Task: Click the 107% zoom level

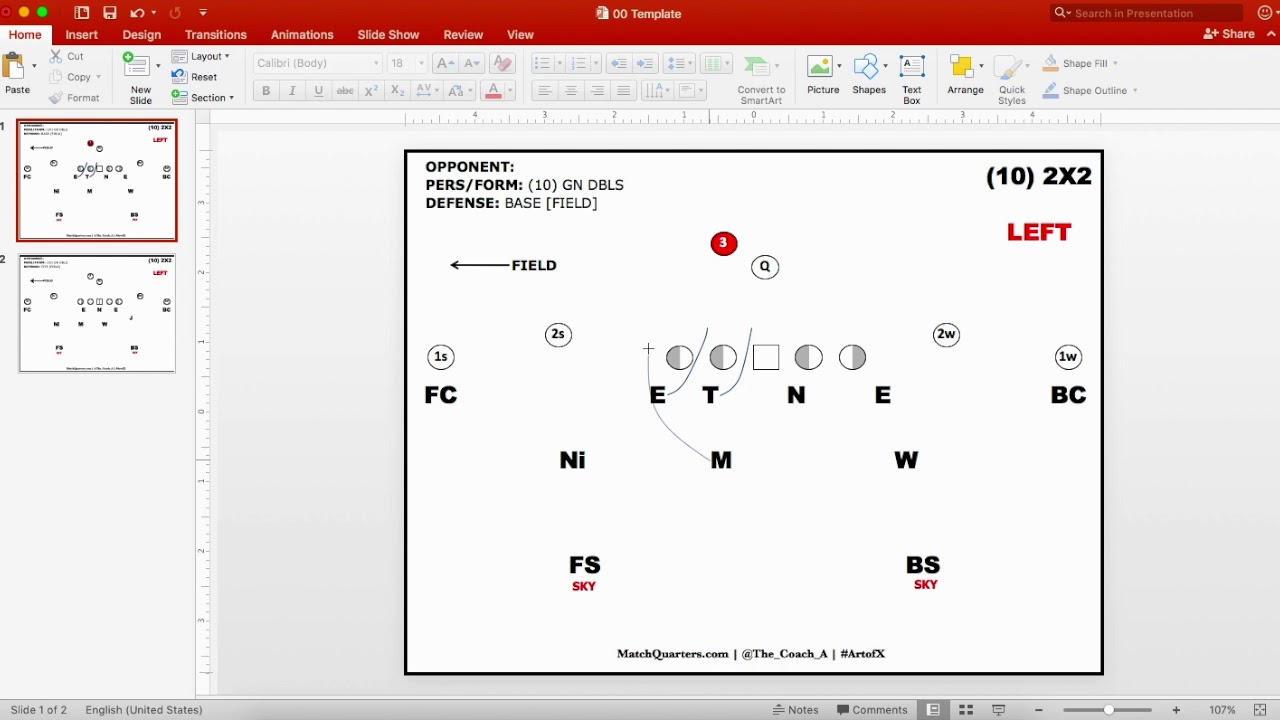Action: click(1222, 710)
